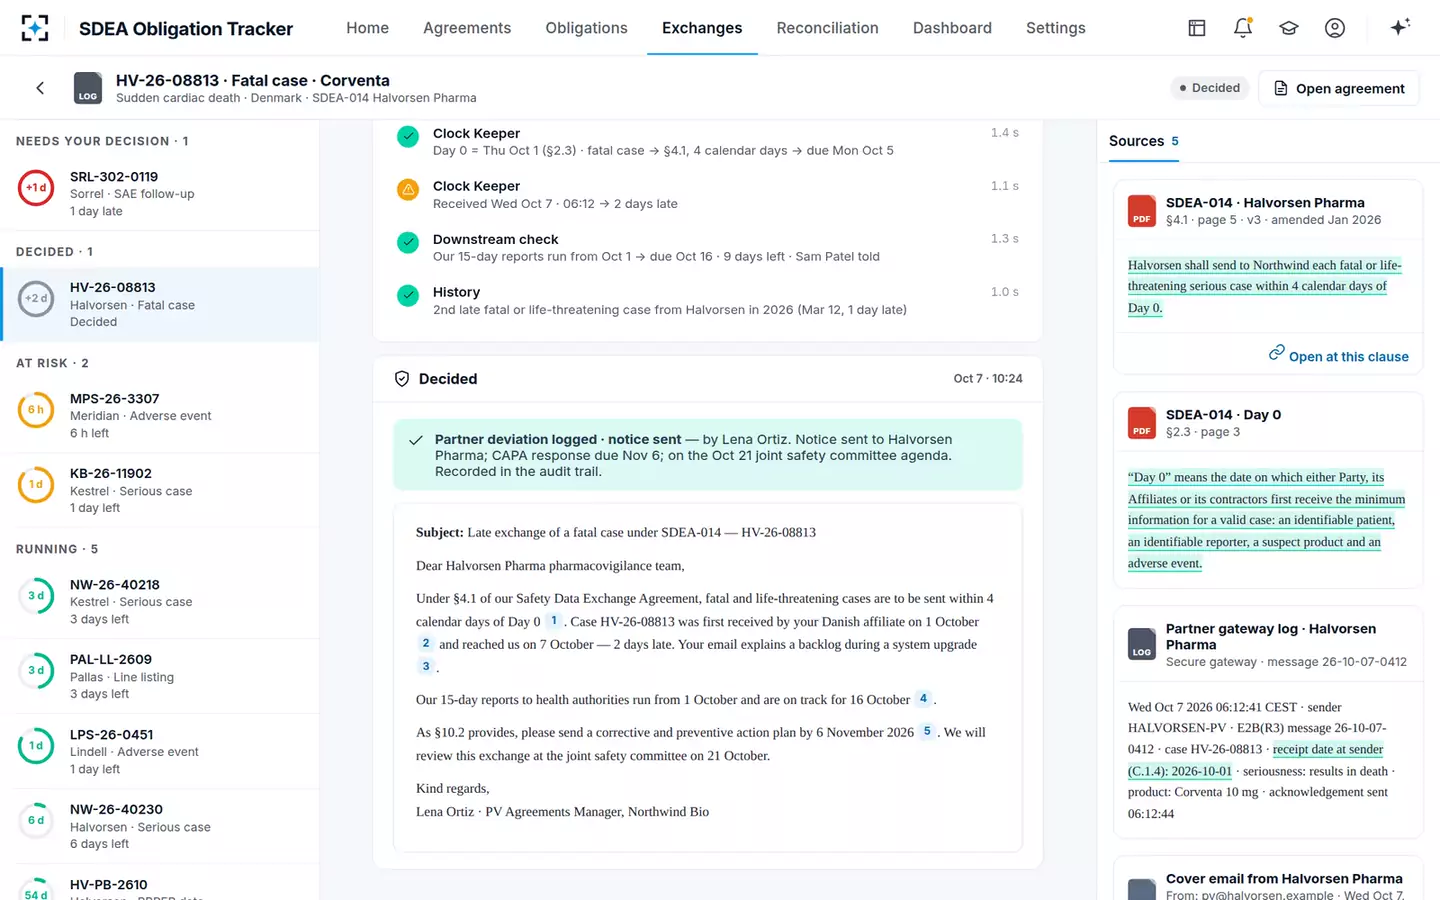Click orange warning icon for Clock Keeper received step
Viewport: 1440px width, 900px height.
point(408,189)
